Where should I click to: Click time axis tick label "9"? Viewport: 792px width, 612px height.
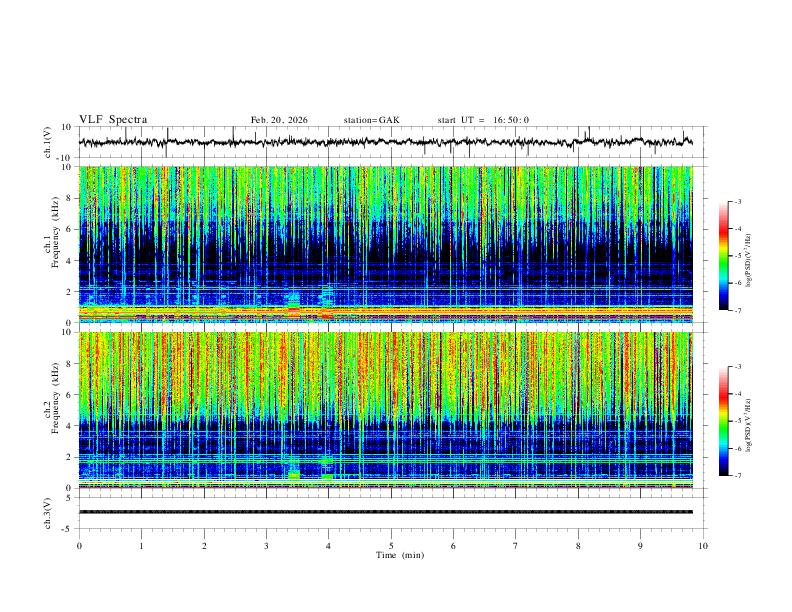tap(640, 546)
